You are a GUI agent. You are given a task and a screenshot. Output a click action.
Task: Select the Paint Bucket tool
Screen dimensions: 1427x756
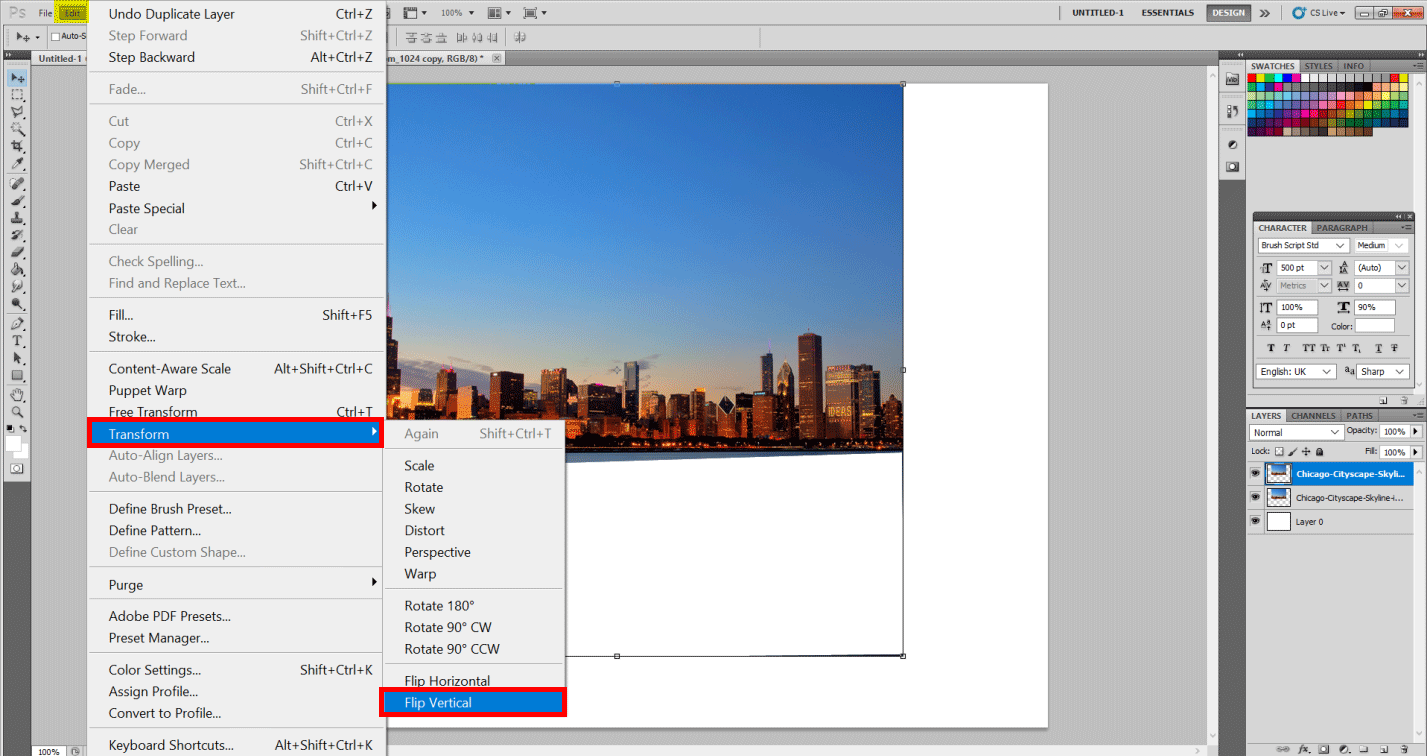[17, 269]
